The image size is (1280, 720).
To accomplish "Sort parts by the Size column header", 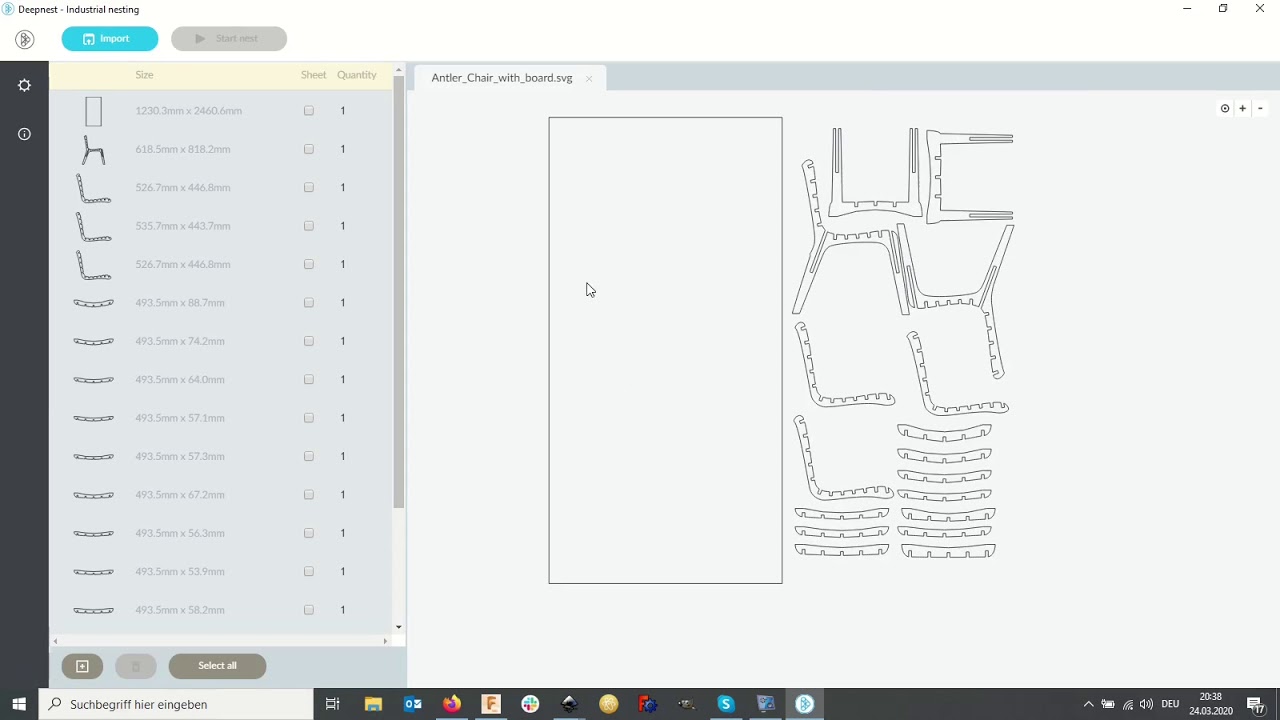I will [144, 75].
